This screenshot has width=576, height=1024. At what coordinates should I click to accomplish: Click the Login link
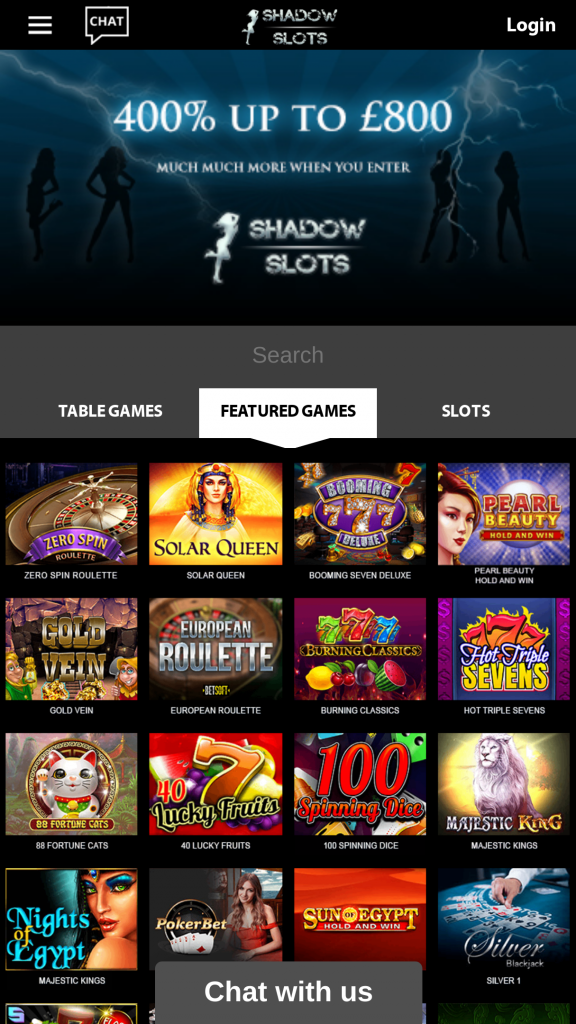point(531,25)
